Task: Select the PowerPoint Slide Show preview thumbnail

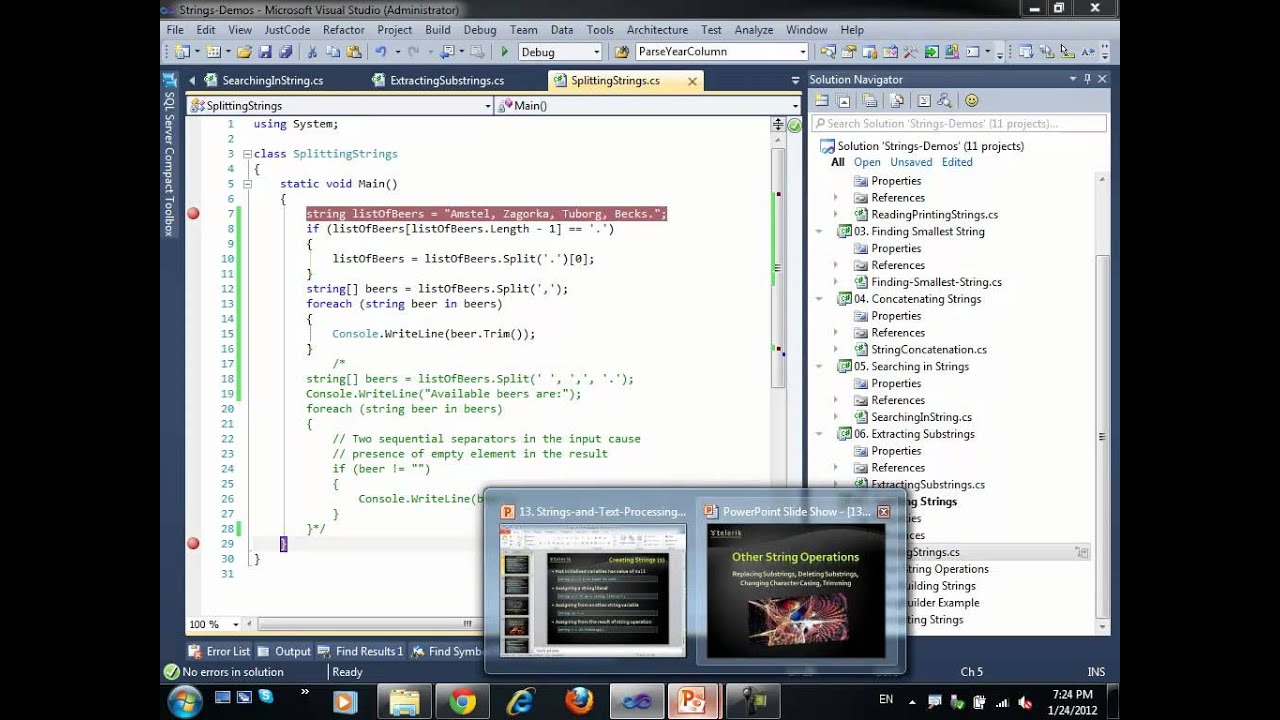Action: point(796,590)
